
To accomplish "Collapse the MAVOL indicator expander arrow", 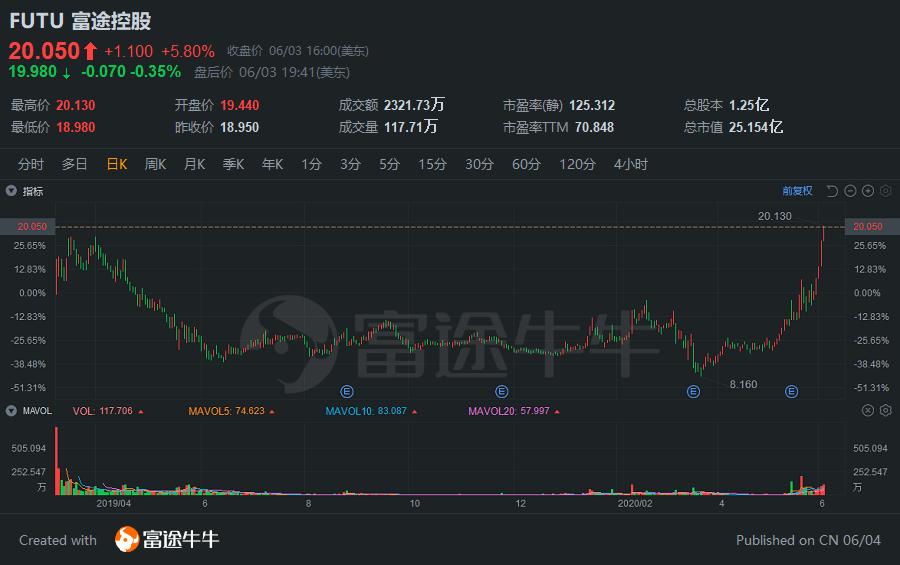I will 11,411.
